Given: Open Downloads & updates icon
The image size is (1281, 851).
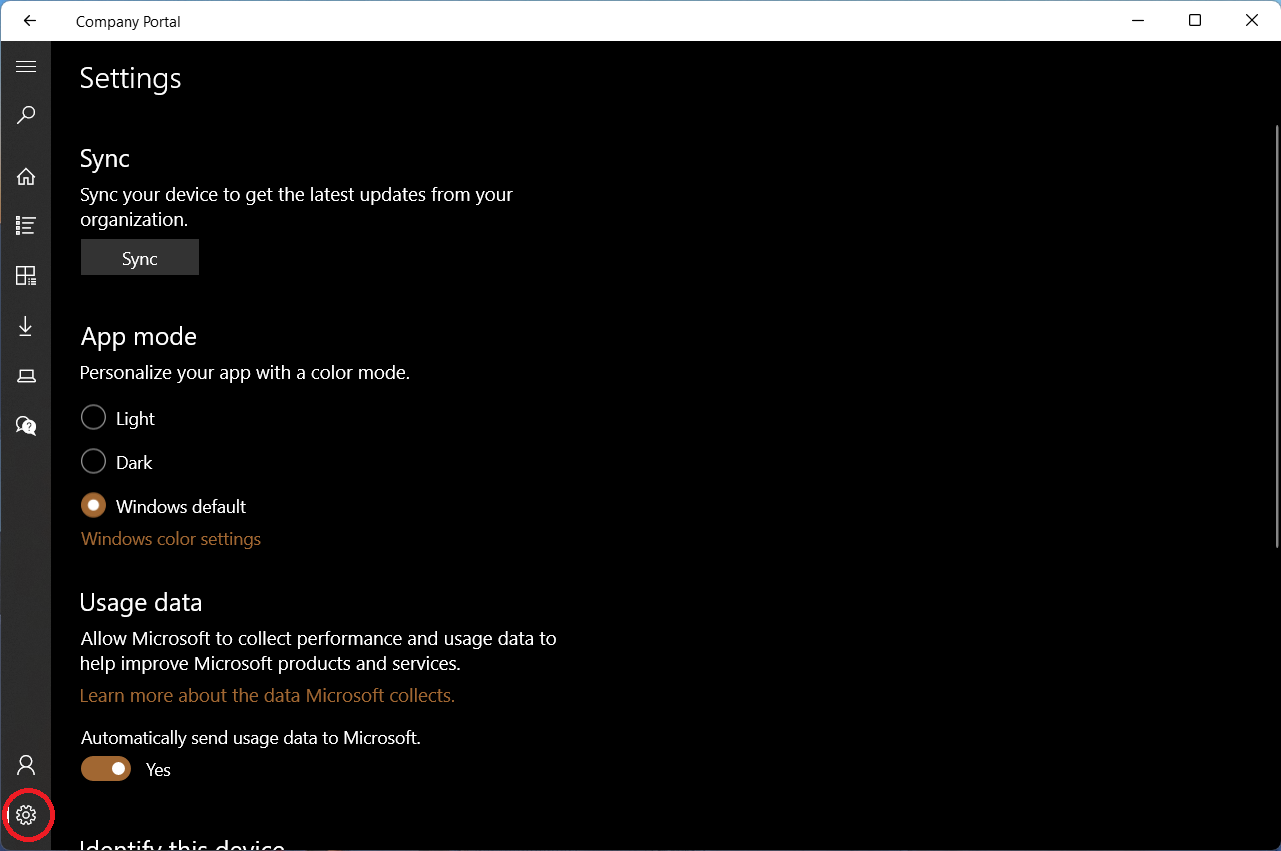Looking at the screenshot, I should coord(26,326).
